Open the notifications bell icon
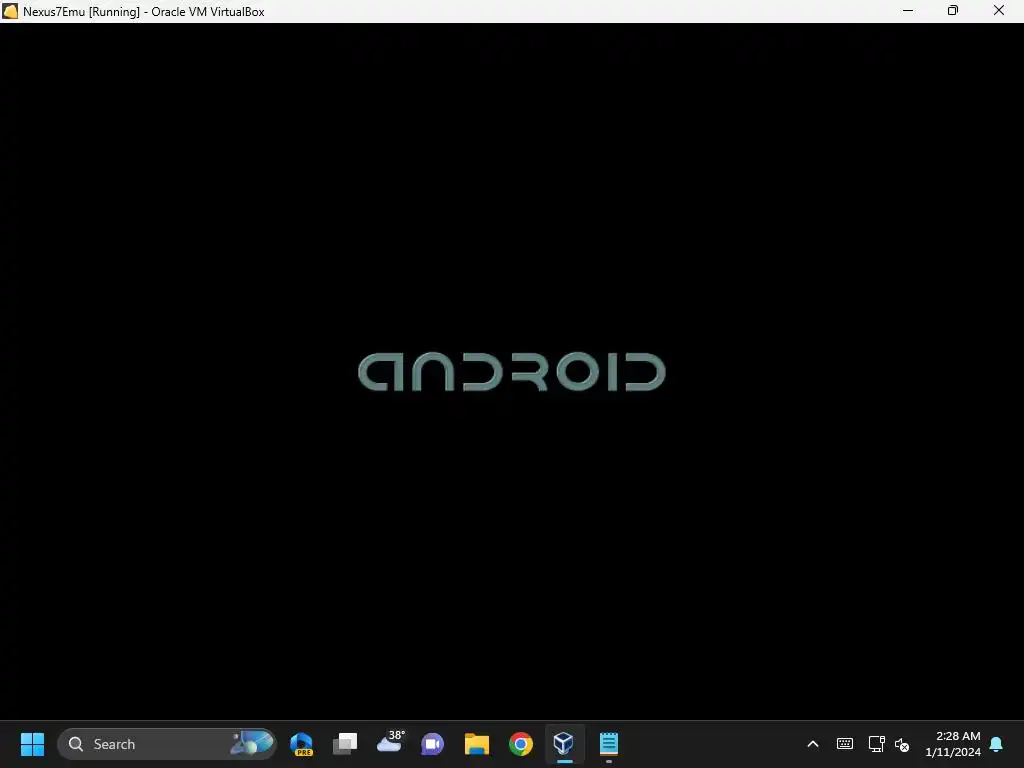This screenshot has height=768, width=1024. click(x=996, y=744)
